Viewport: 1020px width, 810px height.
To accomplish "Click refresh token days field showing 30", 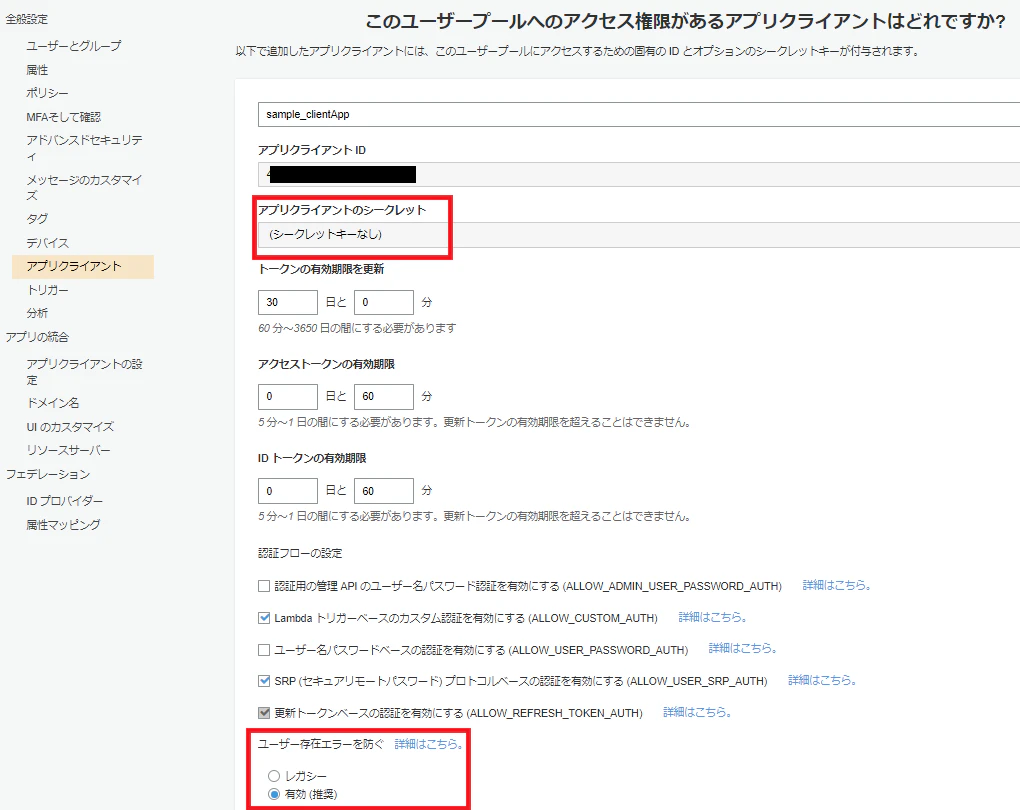I will point(288,303).
